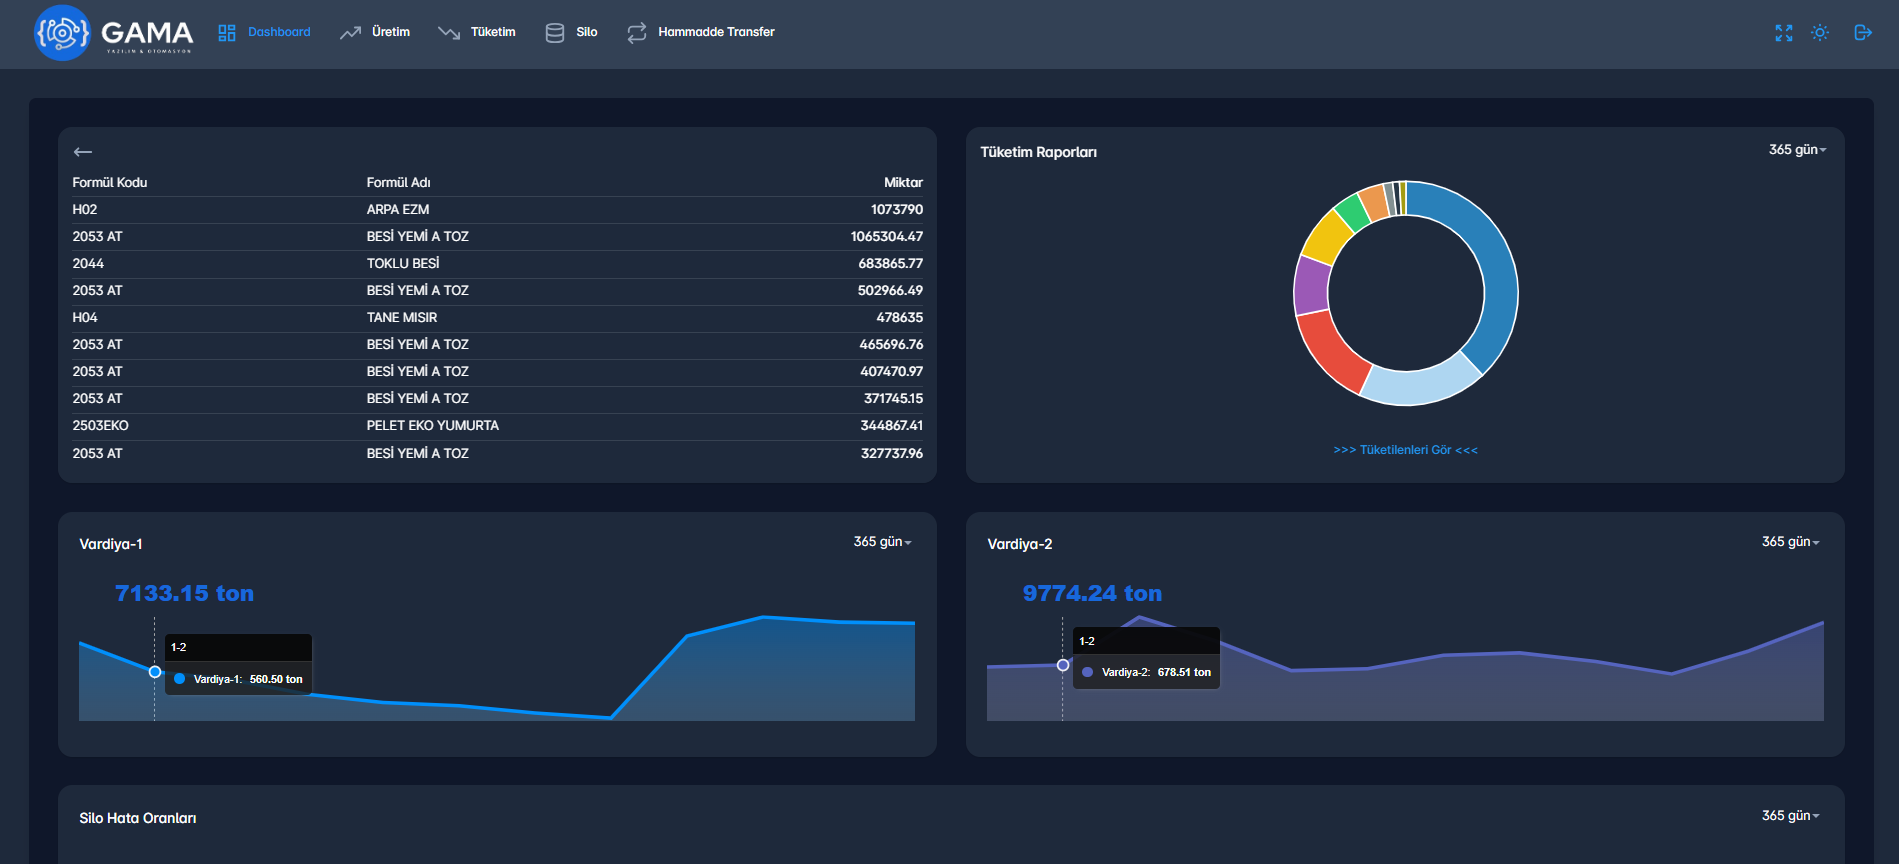The width and height of the screenshot is (1899, 864).
Task: Click the Üretim trending-up arrow icon
Action: coord(350,33)
